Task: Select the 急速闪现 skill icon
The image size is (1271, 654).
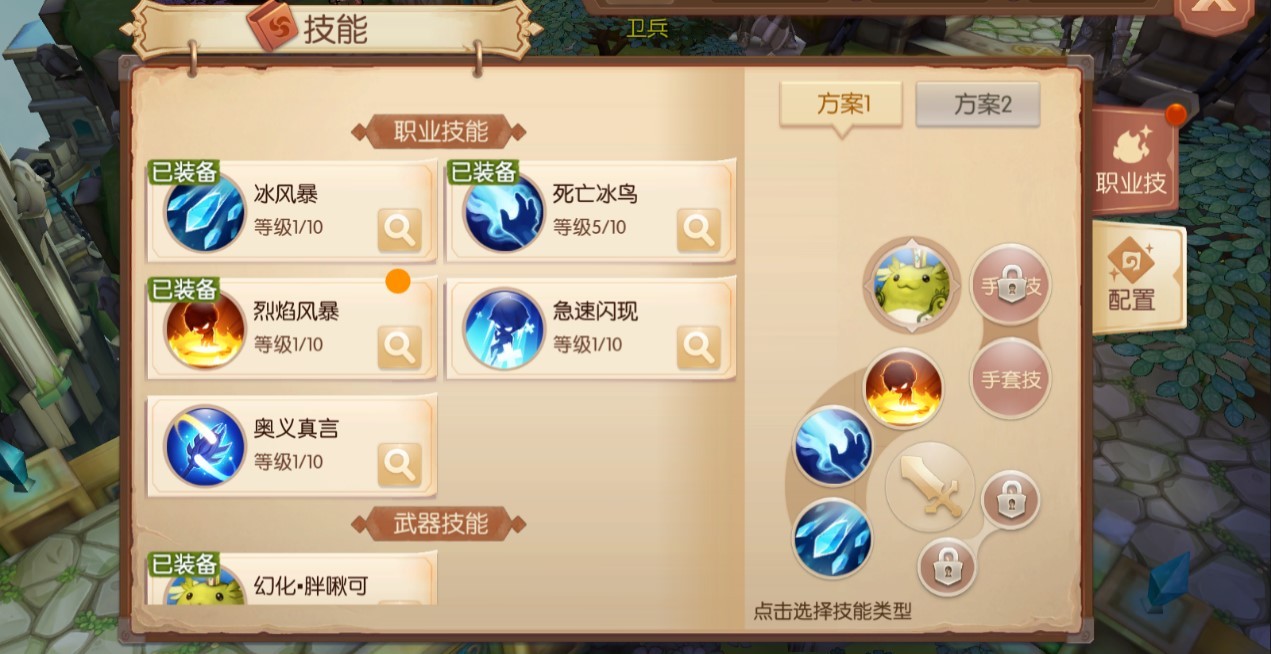Action: 503,328
